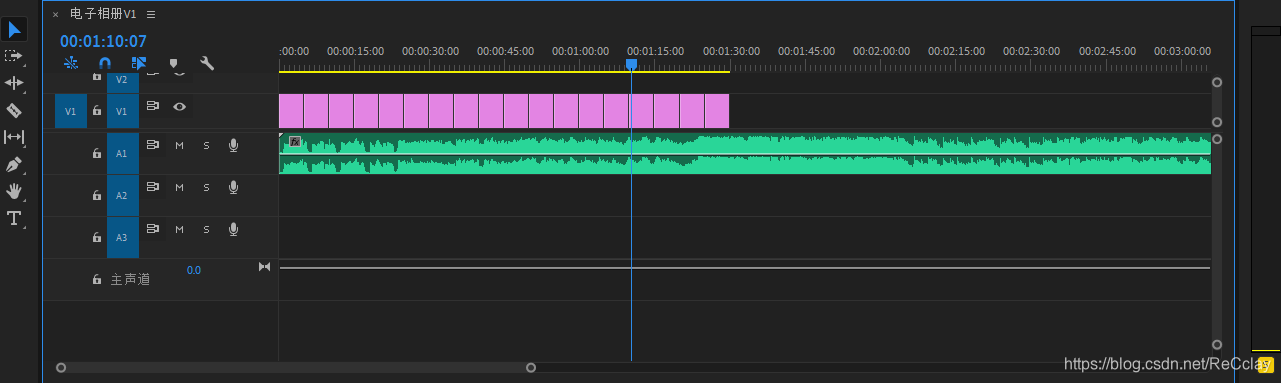Select the Track Select Forward tool
The height and width of the screenshot is (383, 1281).
[x=14, y=56]
